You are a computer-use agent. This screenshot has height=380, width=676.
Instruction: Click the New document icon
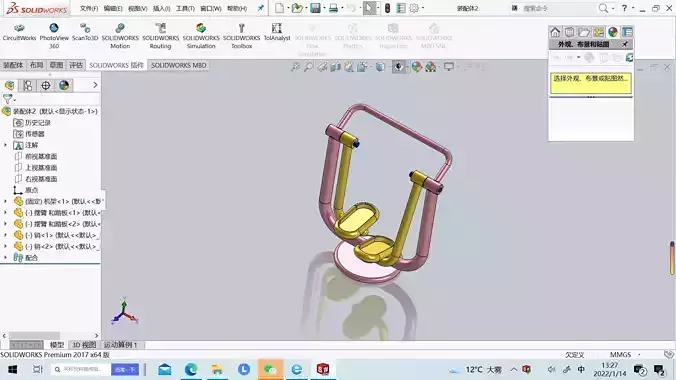click(279, 8)
